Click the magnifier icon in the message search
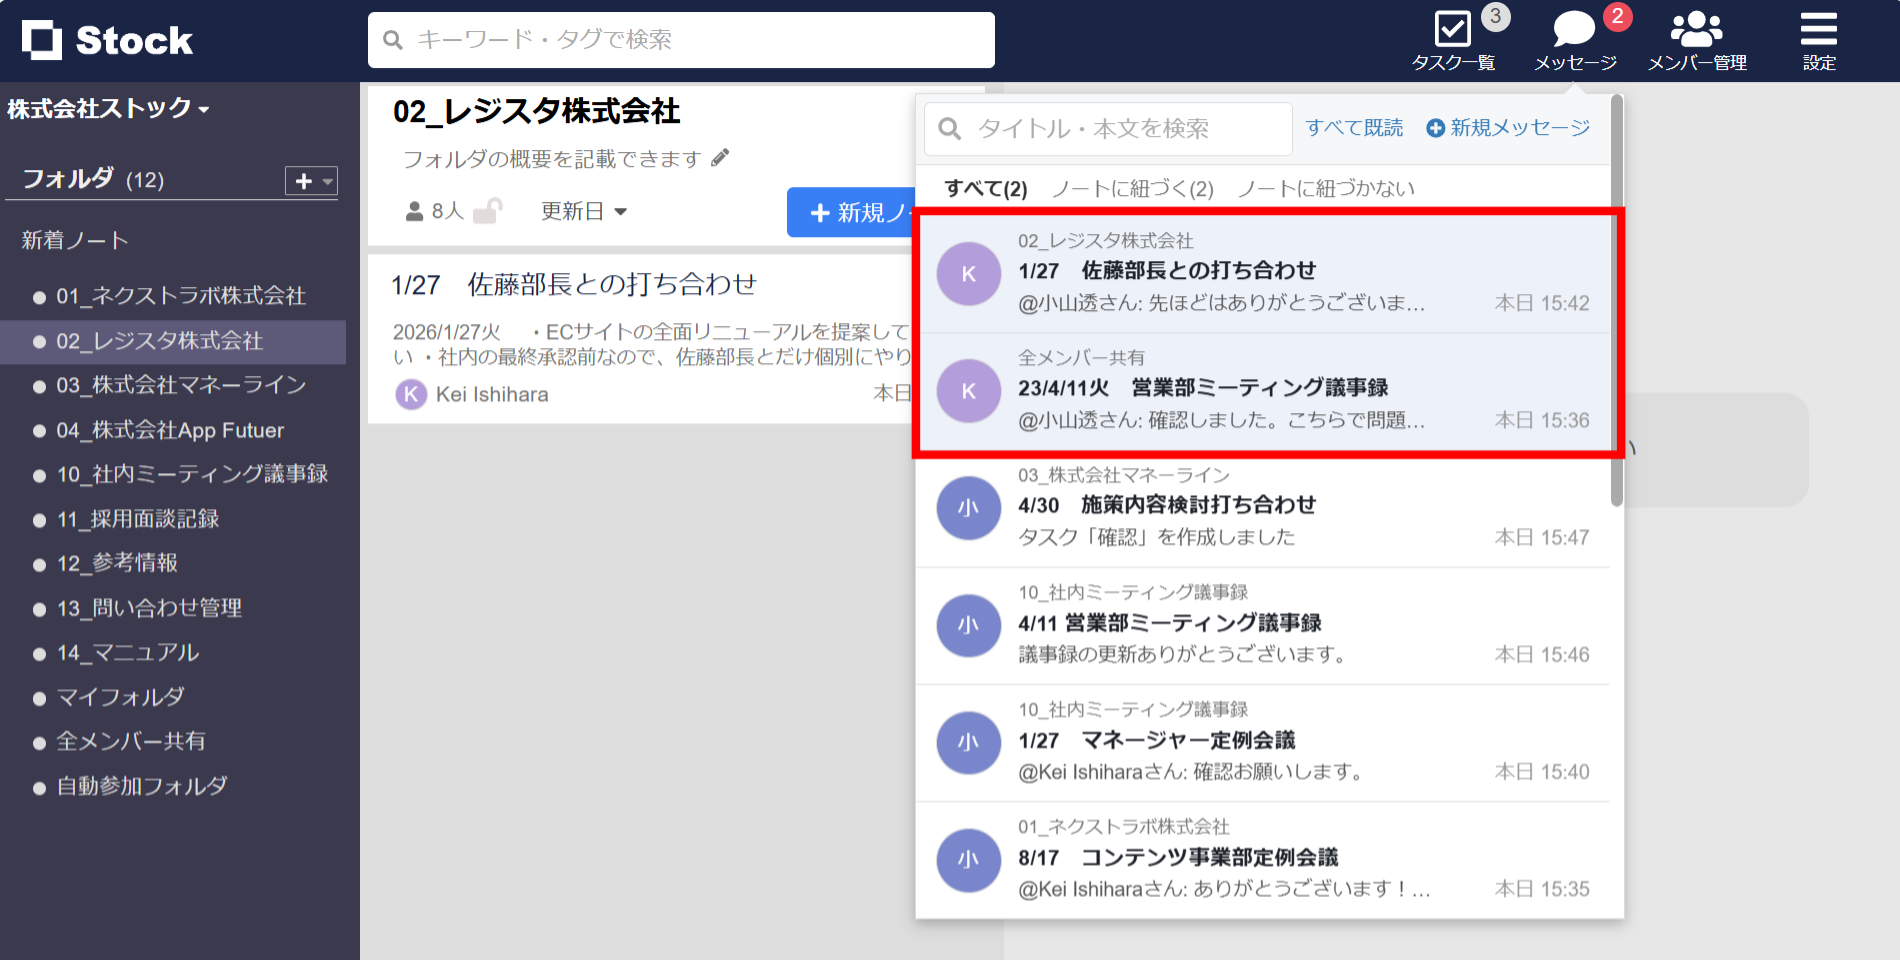This screenshot has width=1900, height=960. pos(948,128)
